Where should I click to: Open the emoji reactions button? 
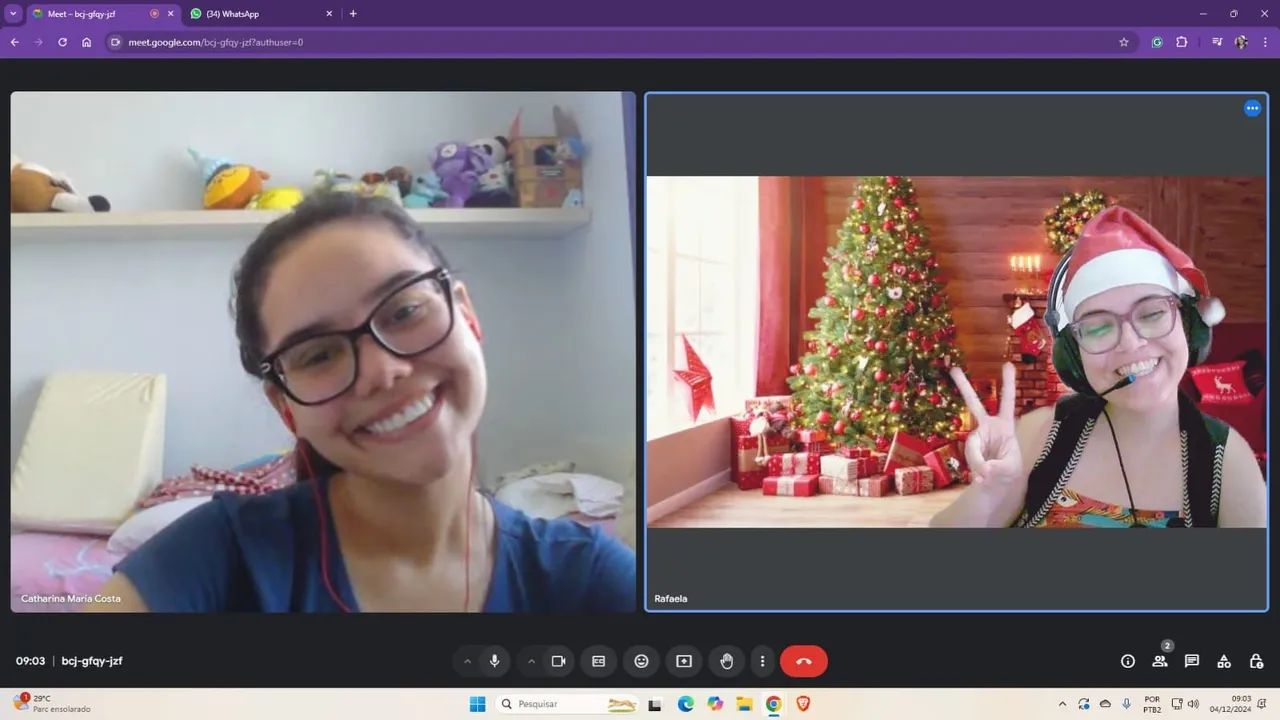click(641, 661)
